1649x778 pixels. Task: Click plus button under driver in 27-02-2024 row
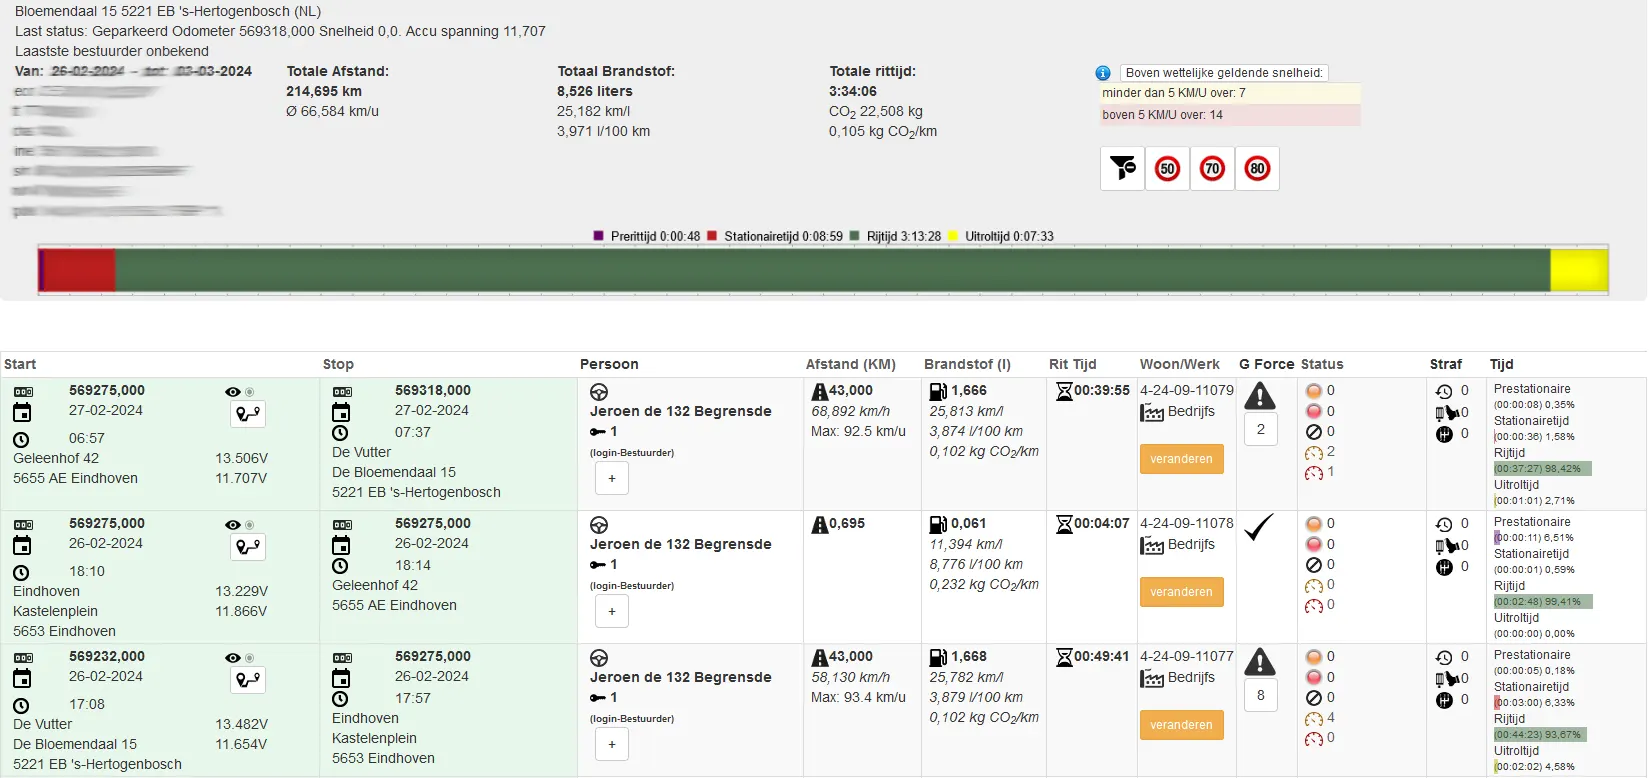pos(612,478)
